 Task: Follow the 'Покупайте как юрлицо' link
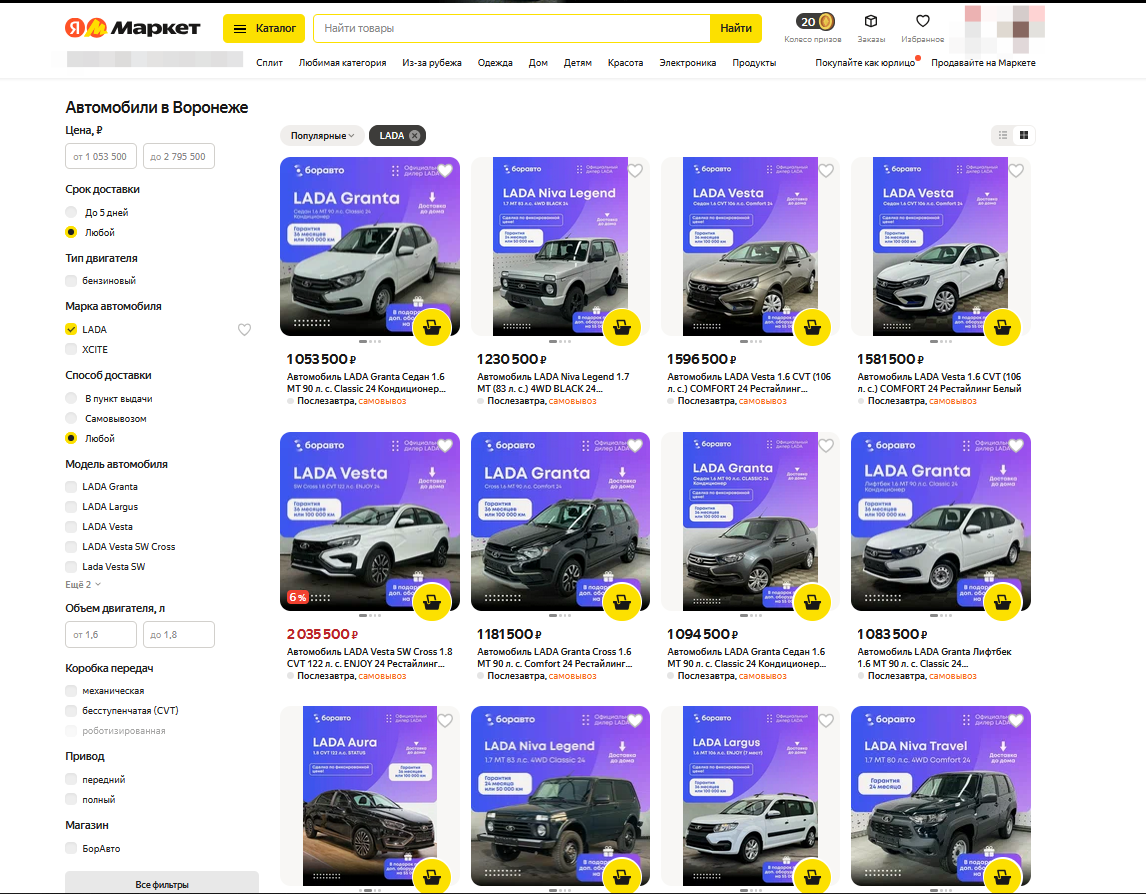pyautogui.click(x=865, y=63)
